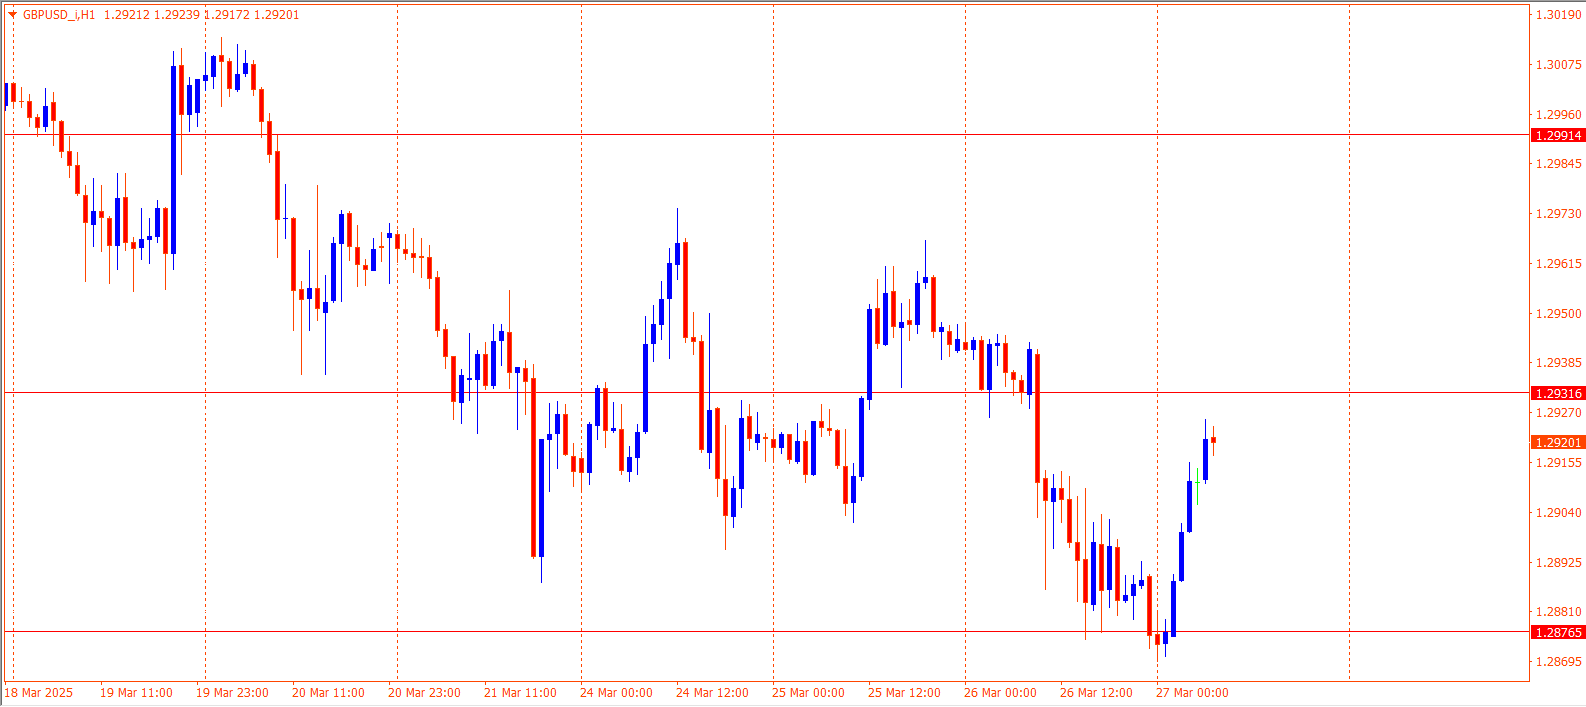Image resolution: width=1586 pixels, height=707 pixels.
Task: Click the 21 Mar 11:00 time label
Action: point(520,693)
